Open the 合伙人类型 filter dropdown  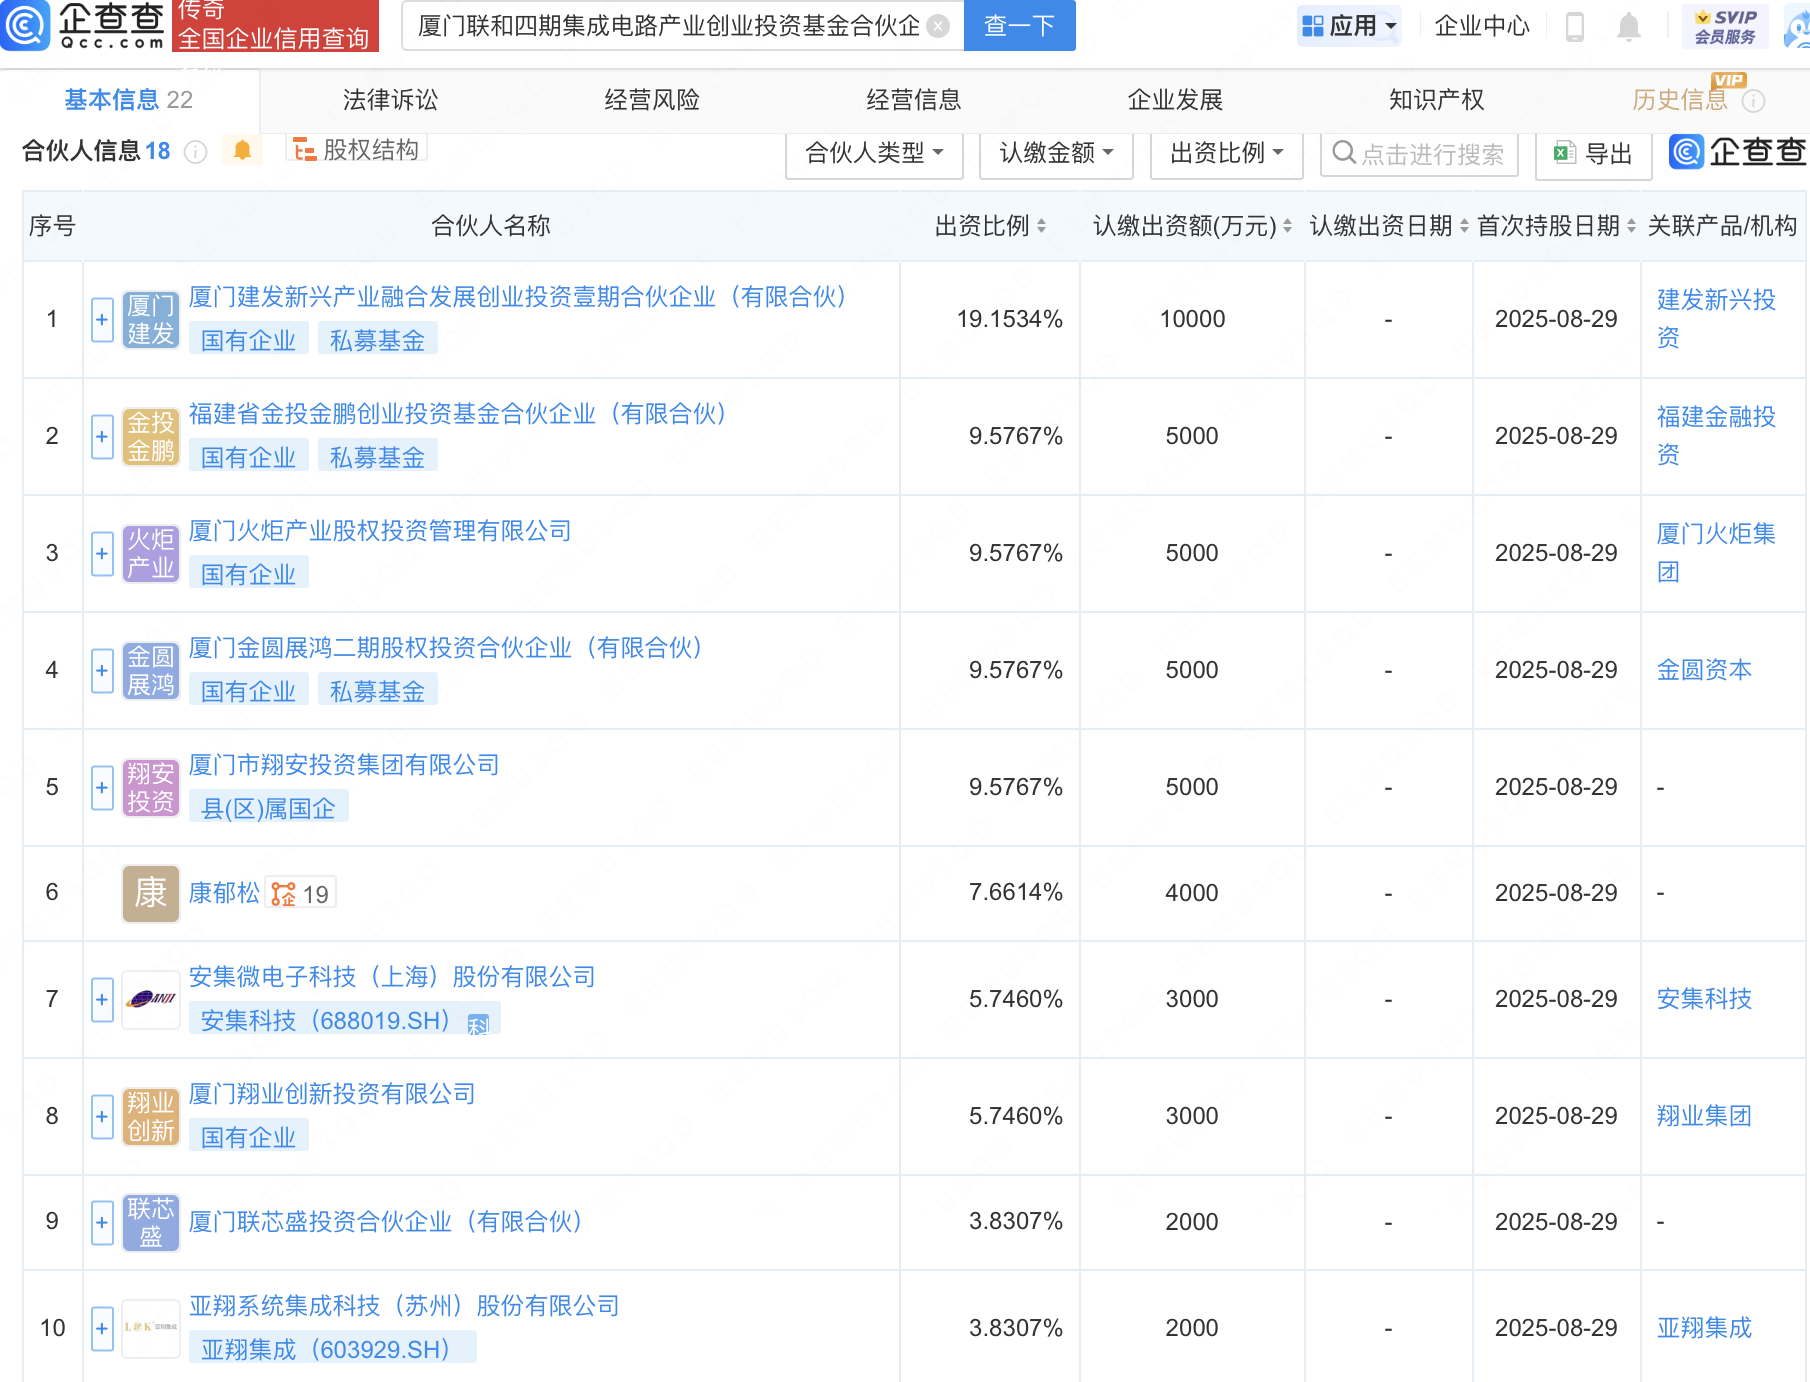click(x=874, y=154)
